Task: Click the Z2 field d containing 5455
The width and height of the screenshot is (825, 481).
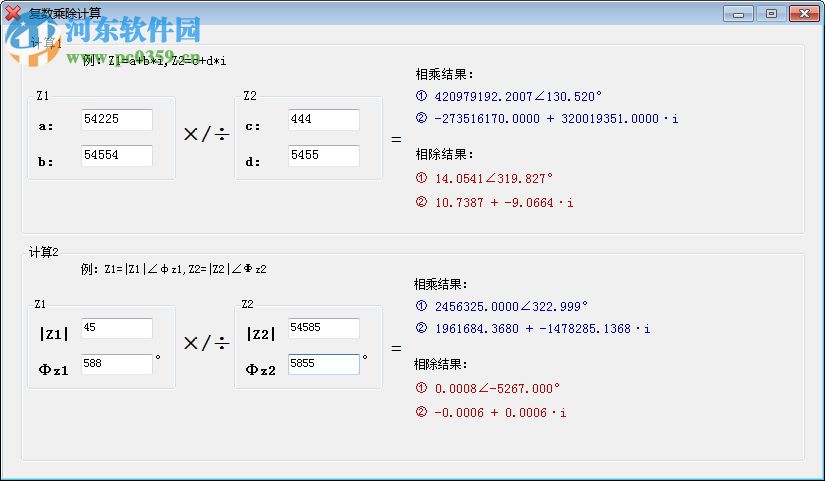Action: [324, 155]
